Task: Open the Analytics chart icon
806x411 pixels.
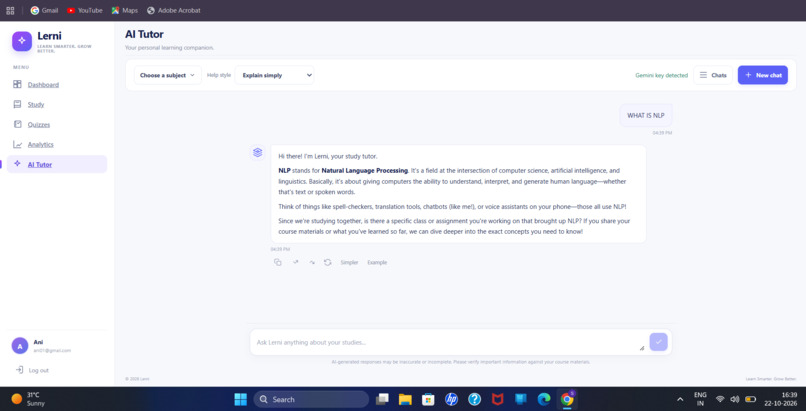Action: (17, 144)
